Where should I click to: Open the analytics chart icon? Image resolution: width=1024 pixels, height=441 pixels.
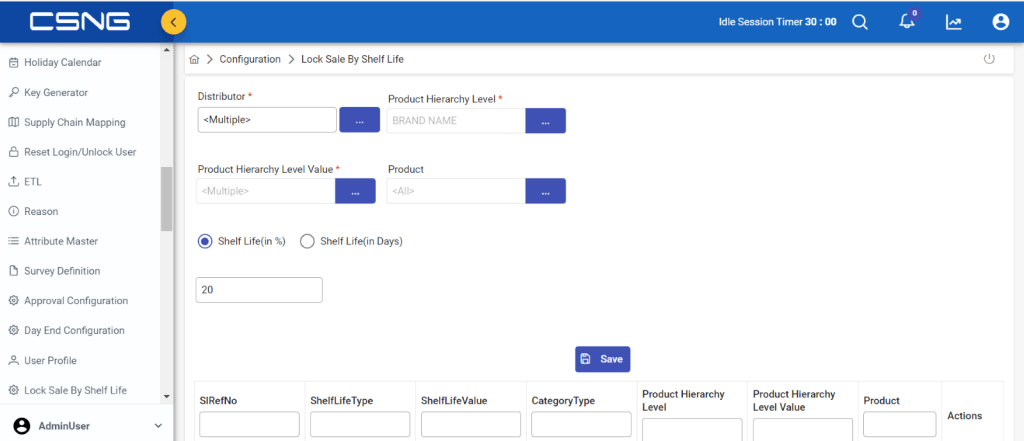coord(953,22)
